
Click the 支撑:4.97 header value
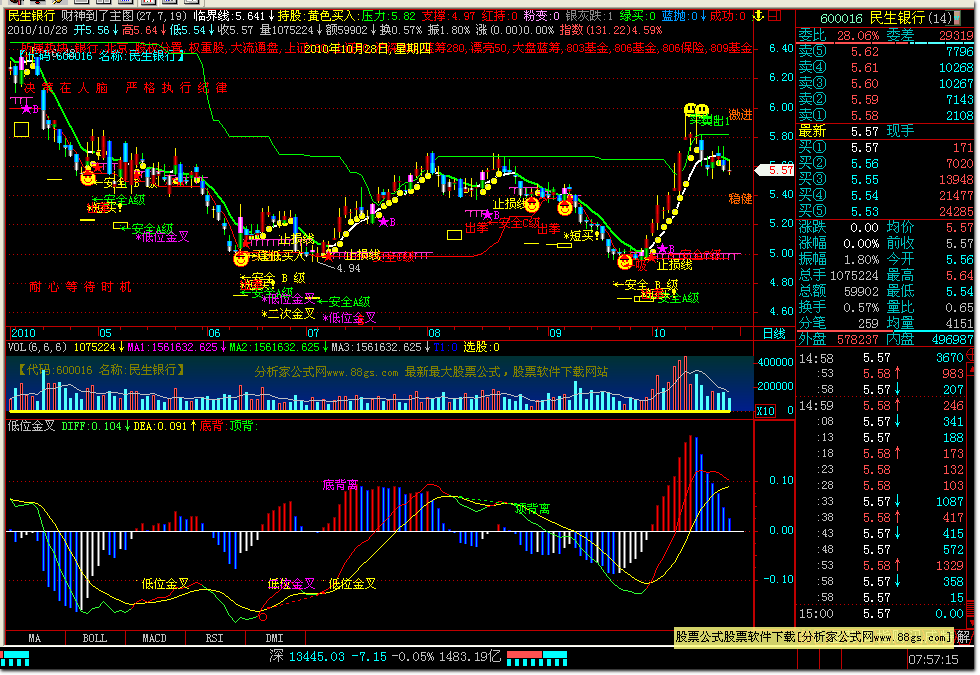[449, 16]
